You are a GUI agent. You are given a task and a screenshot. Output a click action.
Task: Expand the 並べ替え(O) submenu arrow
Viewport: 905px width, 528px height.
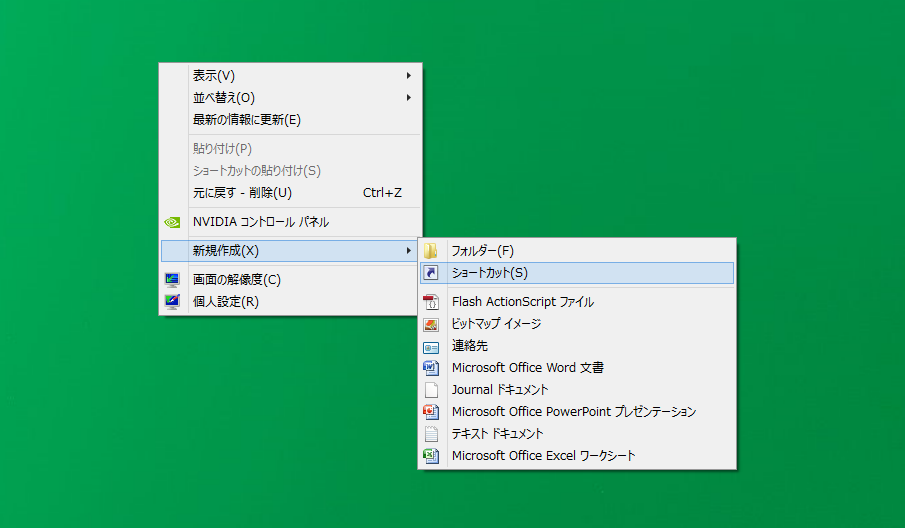click(x=409, y=98)
